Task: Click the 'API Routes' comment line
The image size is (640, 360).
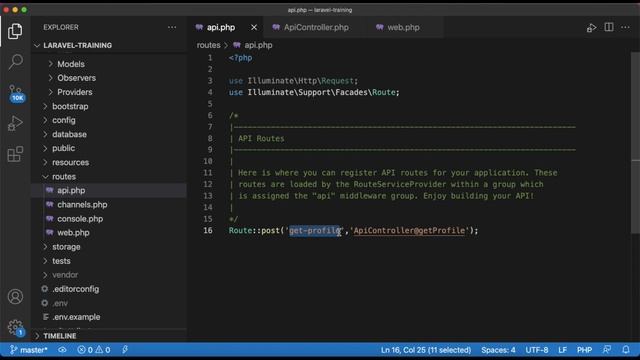Action: [261, 138]
